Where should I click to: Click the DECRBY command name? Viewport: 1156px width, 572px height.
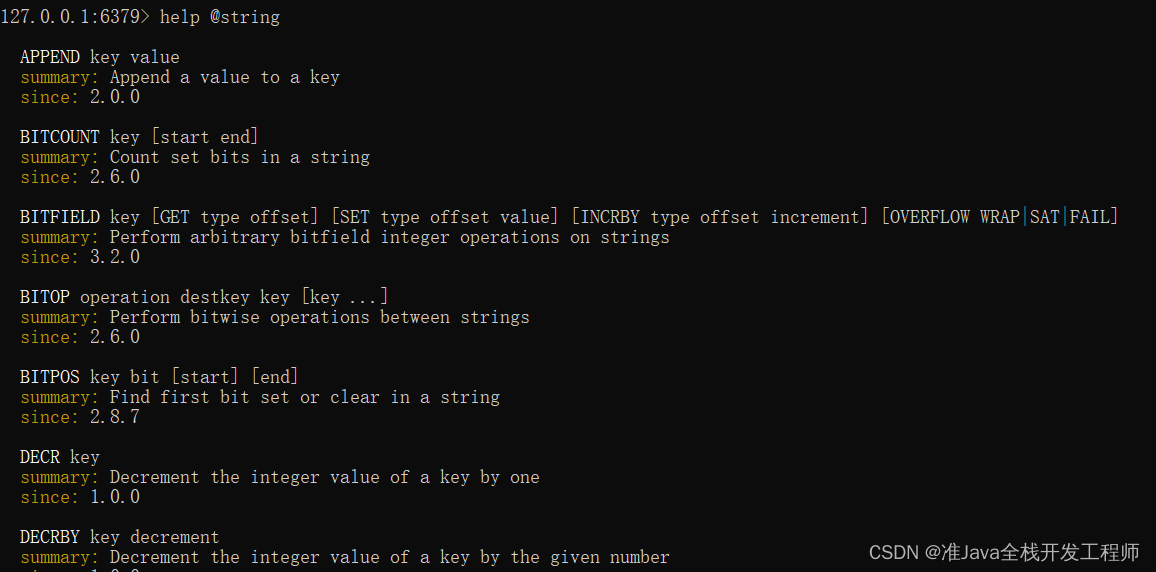click(50, 537)
